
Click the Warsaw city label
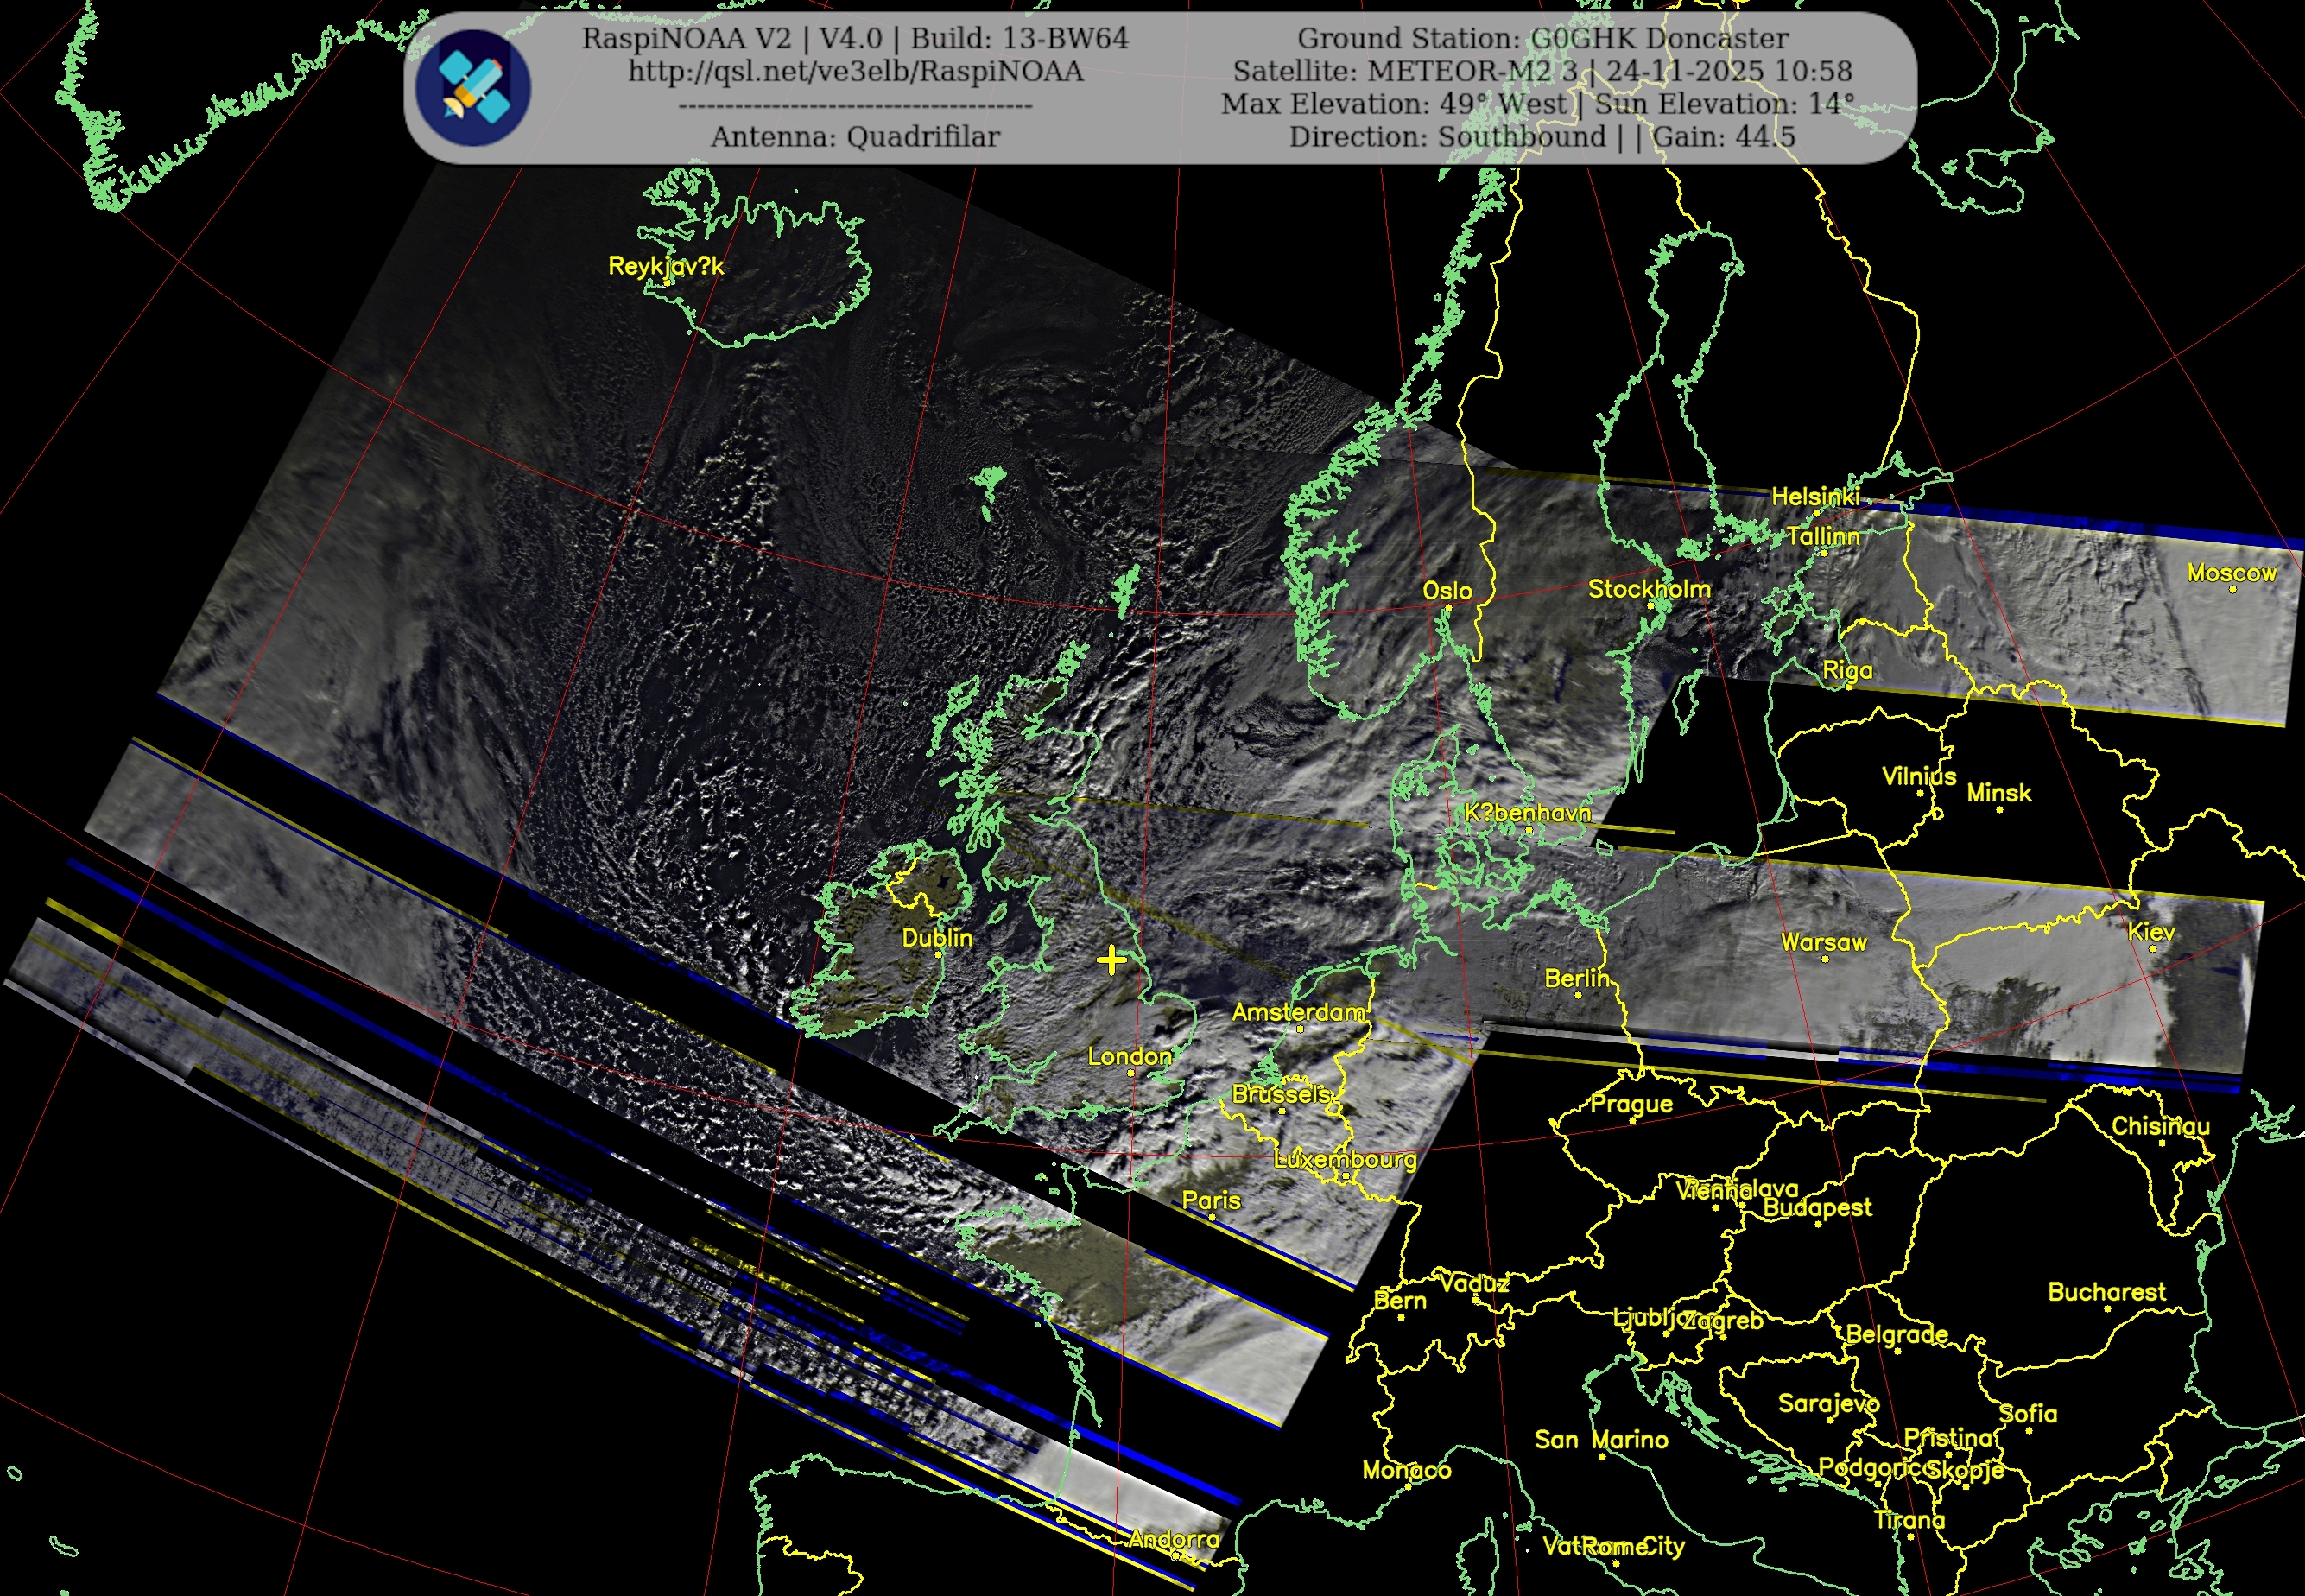point(1823,942)
